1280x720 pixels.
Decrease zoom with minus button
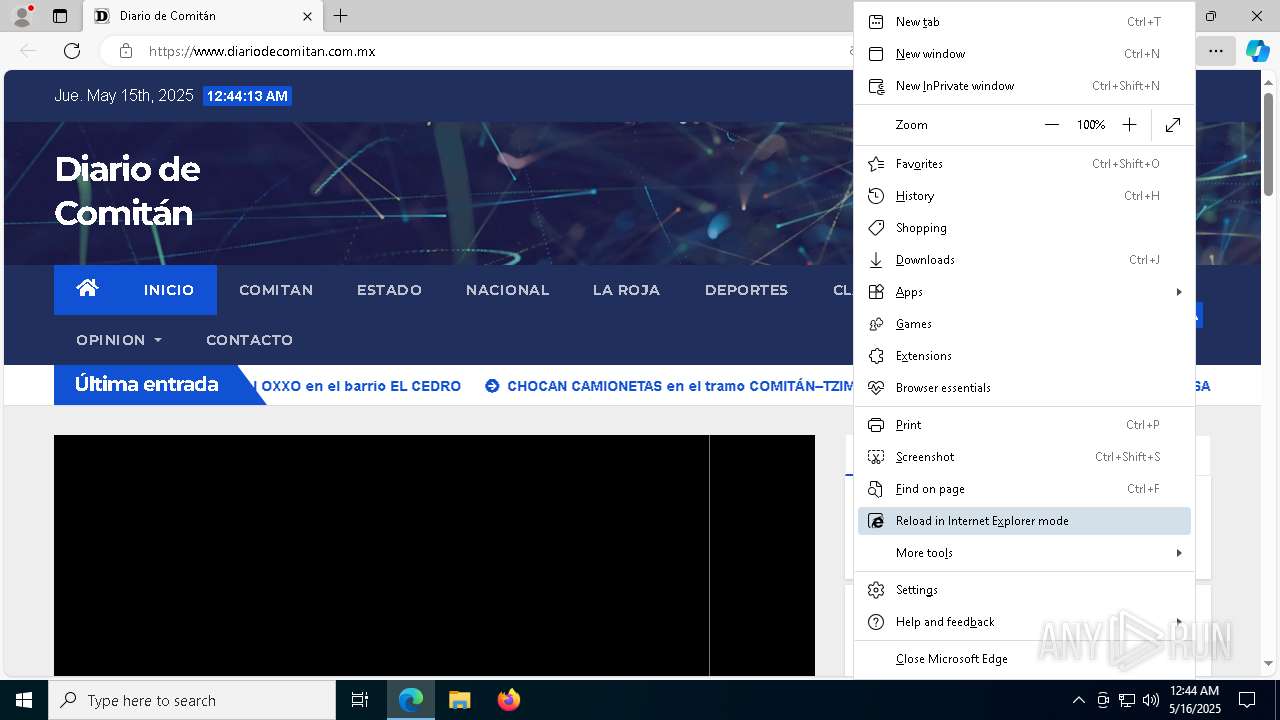click(x=1051, y=125)
